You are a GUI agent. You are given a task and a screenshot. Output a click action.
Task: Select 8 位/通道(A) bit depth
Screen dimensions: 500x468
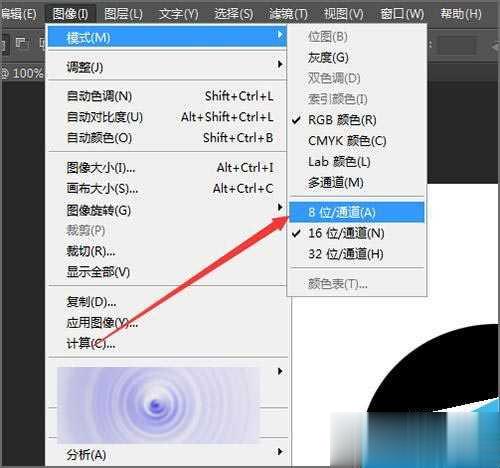pyautogui.click(x=357, y=212)
